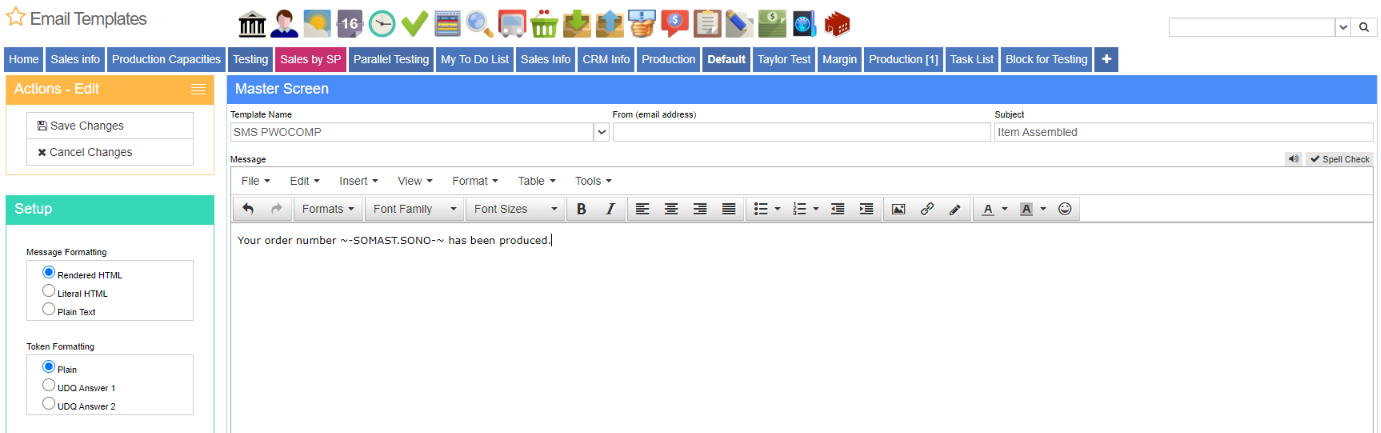Choose the text color A button

click(988, 209)
